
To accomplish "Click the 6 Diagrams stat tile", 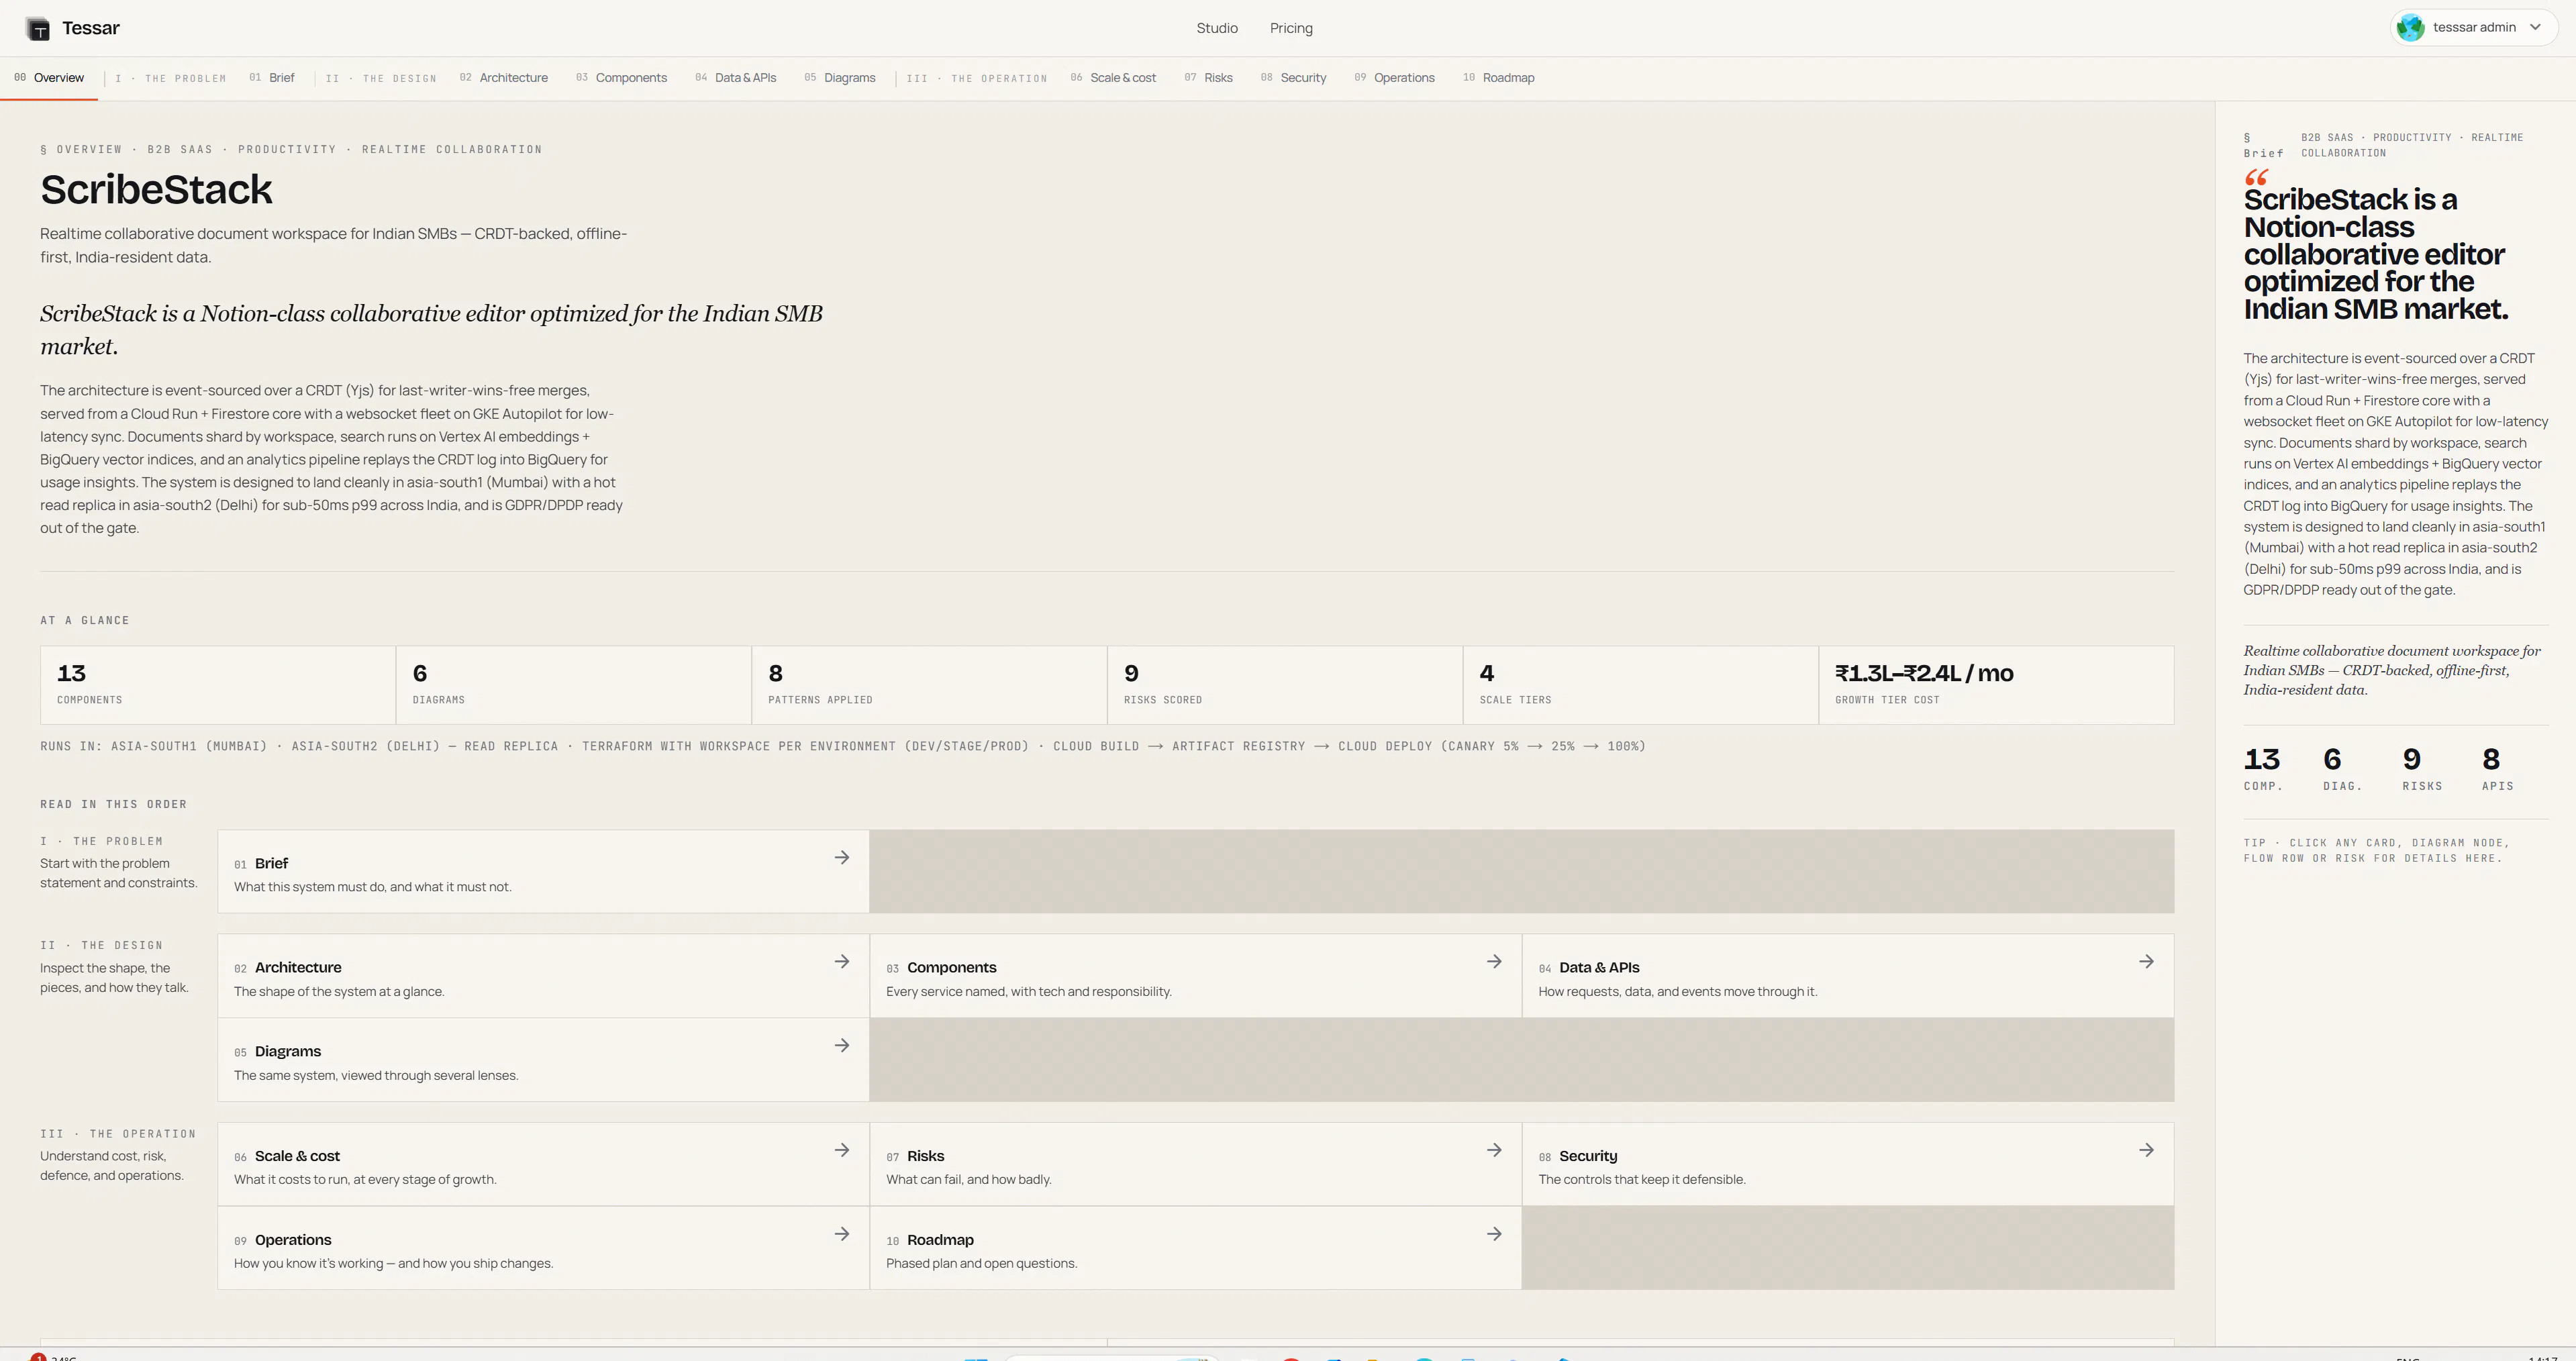I will [x=574, y=685].
